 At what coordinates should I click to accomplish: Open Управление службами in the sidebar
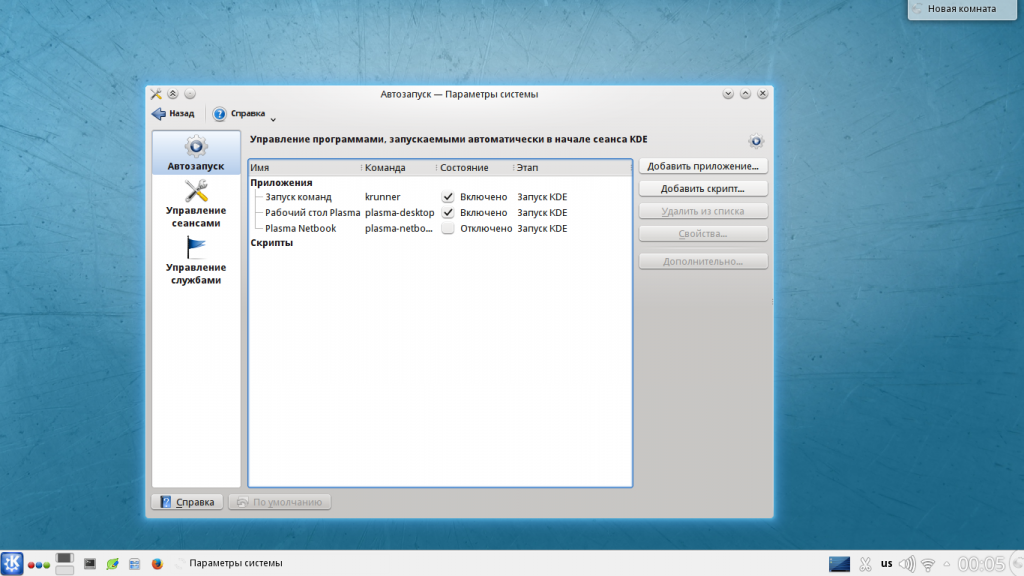point(196,261)
